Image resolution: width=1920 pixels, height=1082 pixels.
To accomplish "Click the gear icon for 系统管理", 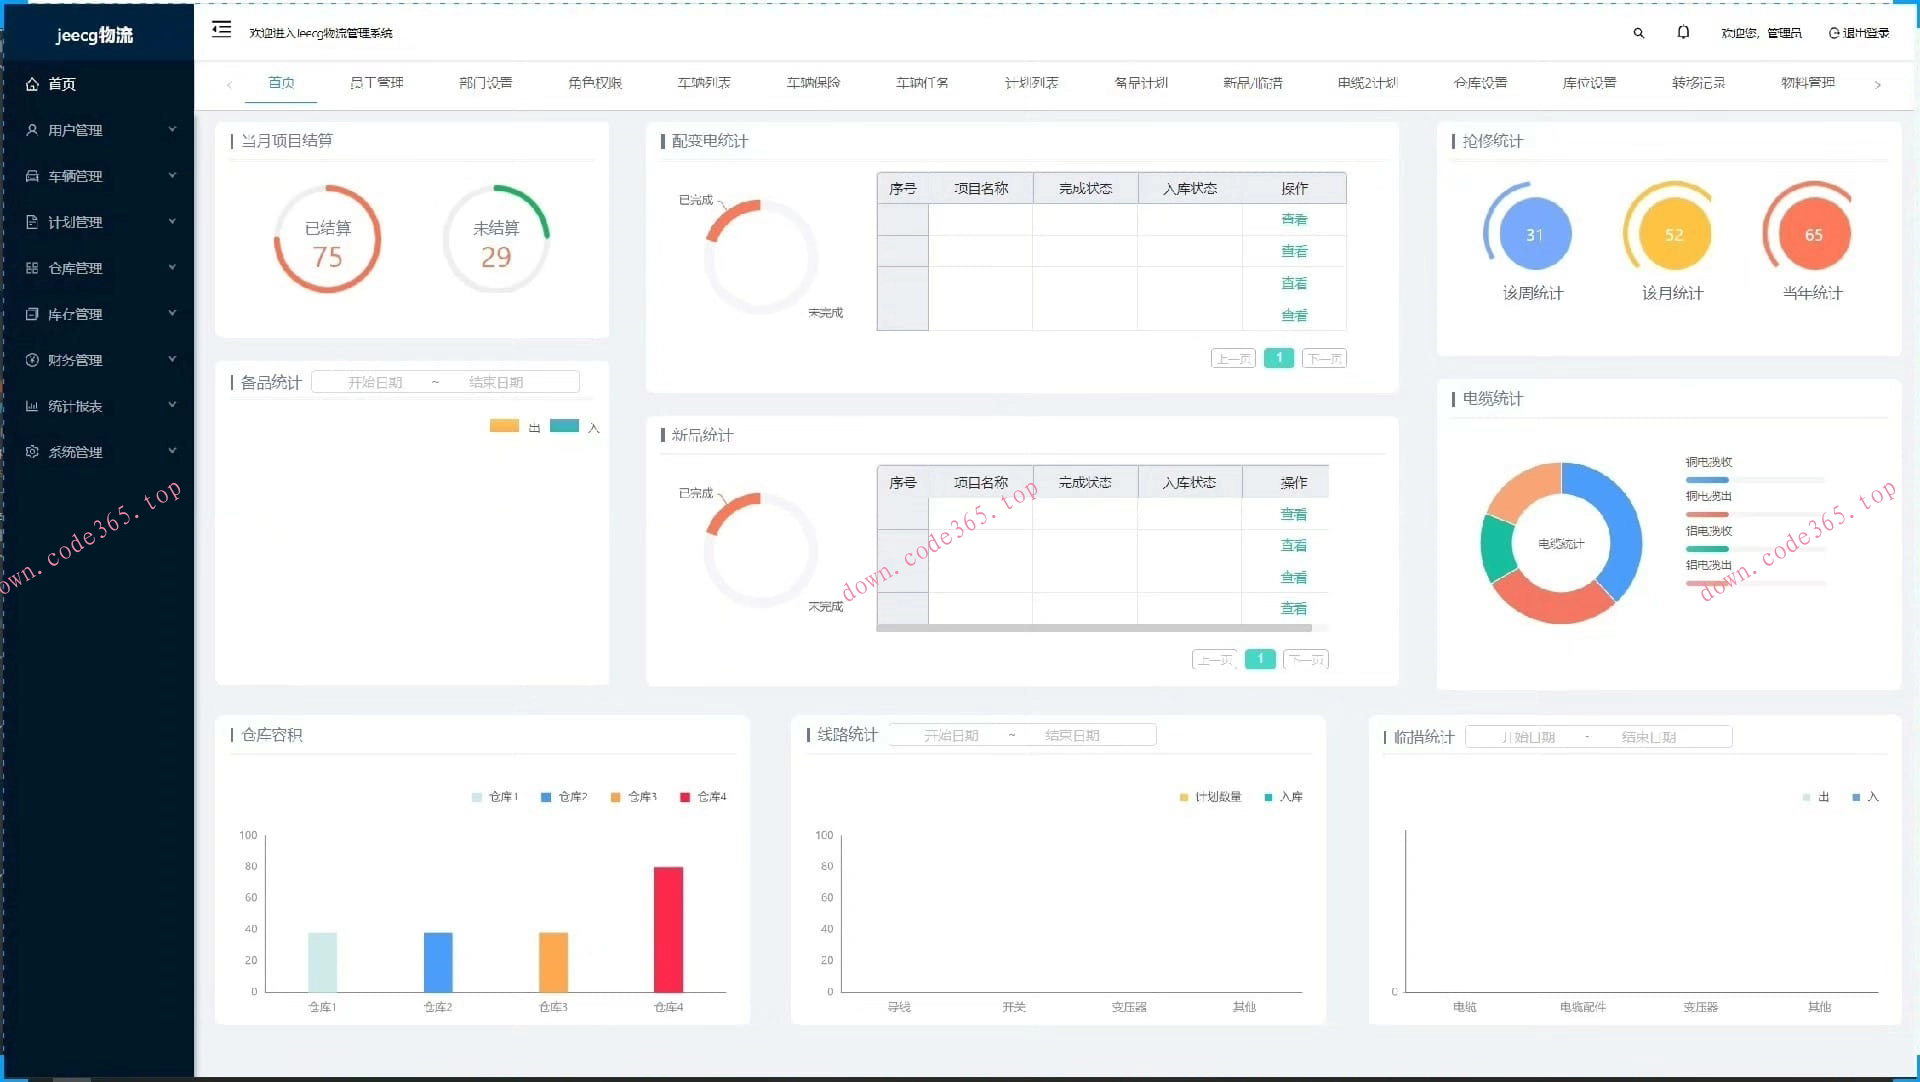I will 32,452.
